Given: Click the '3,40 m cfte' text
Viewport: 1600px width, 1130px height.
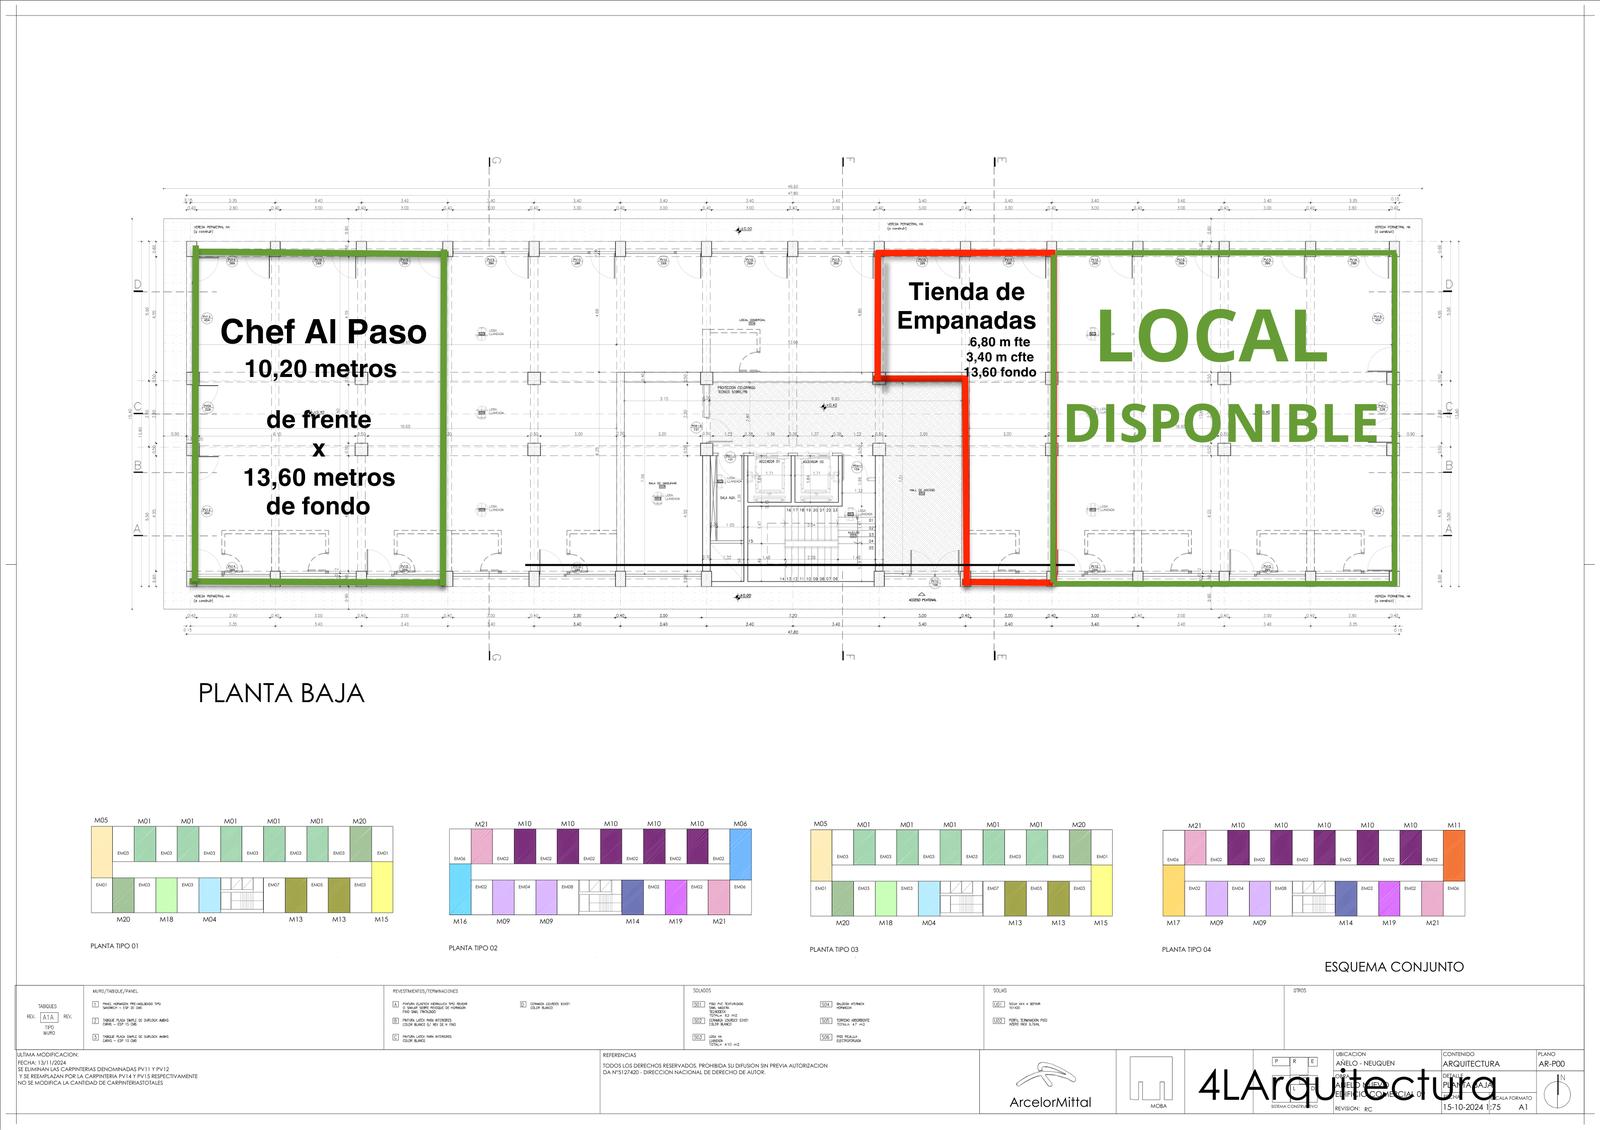Looking at the screenshot, I should (x=999, y=357).
